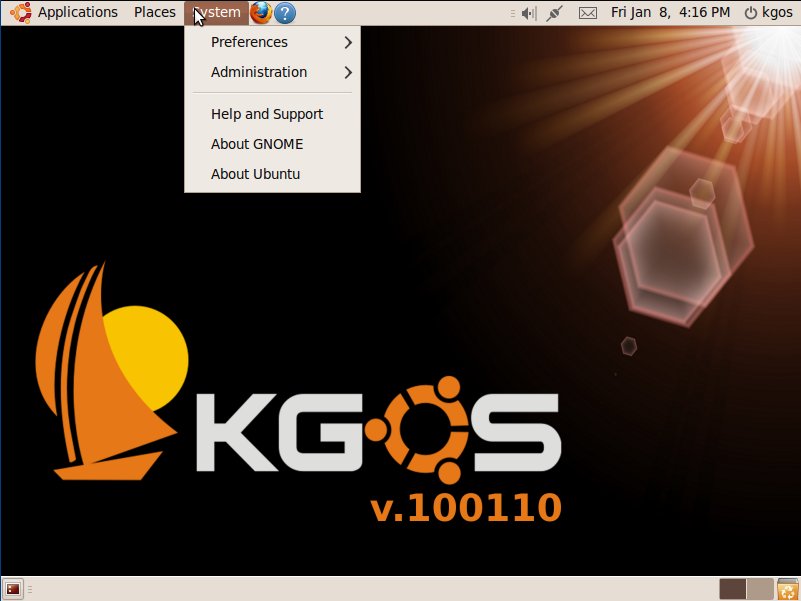Open the Applications menu
The width and height of the screenshot is (801, 601).
click(x=77, y=13)
